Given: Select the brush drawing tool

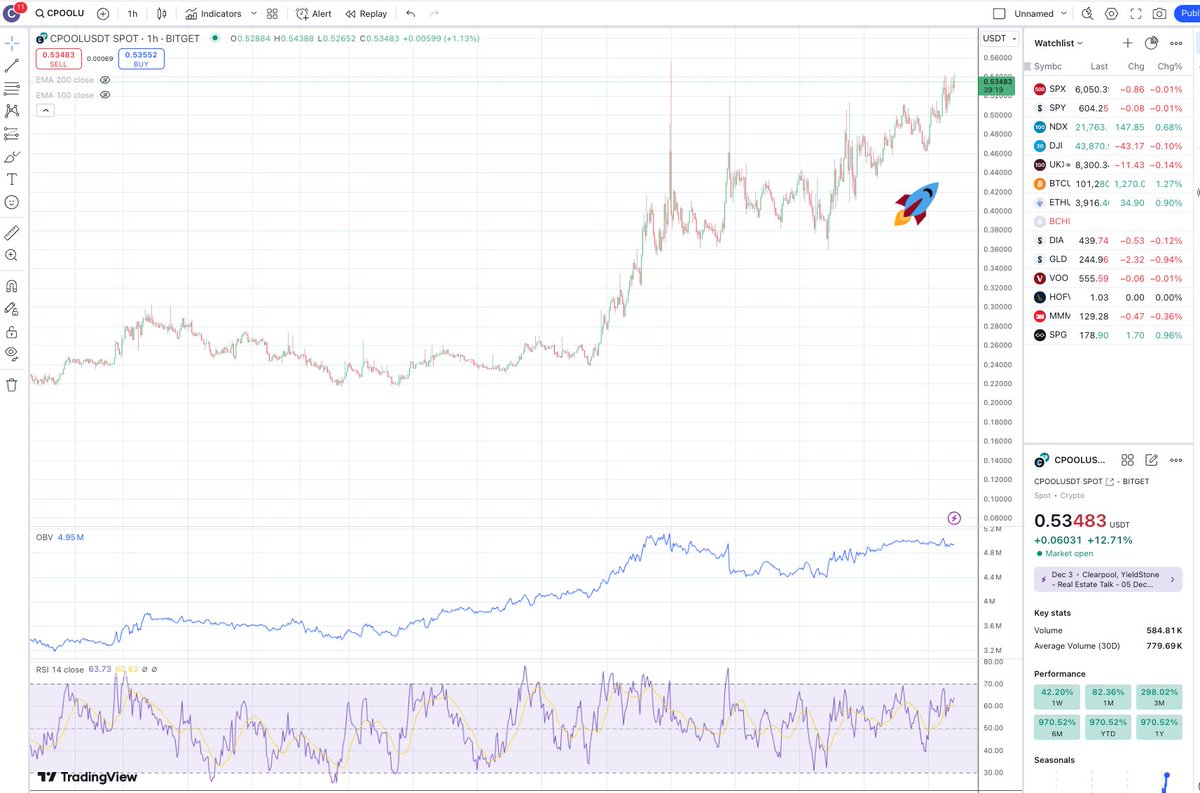Looking at the screenshot, I should [12, 157].
